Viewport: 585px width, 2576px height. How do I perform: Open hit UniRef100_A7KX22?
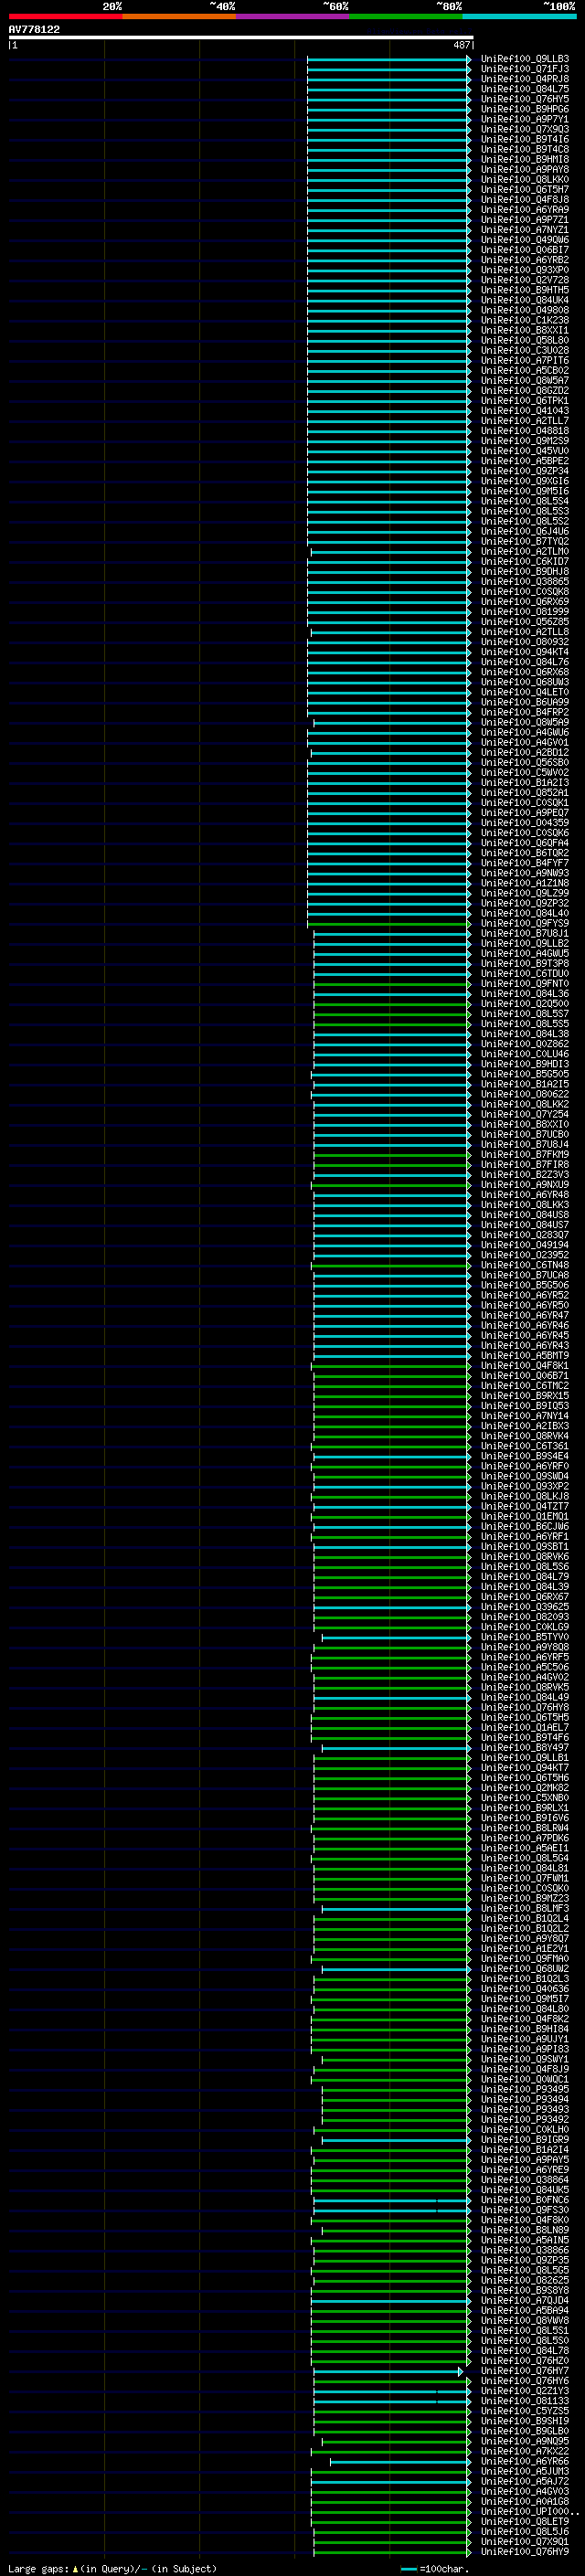[525, 2451]
